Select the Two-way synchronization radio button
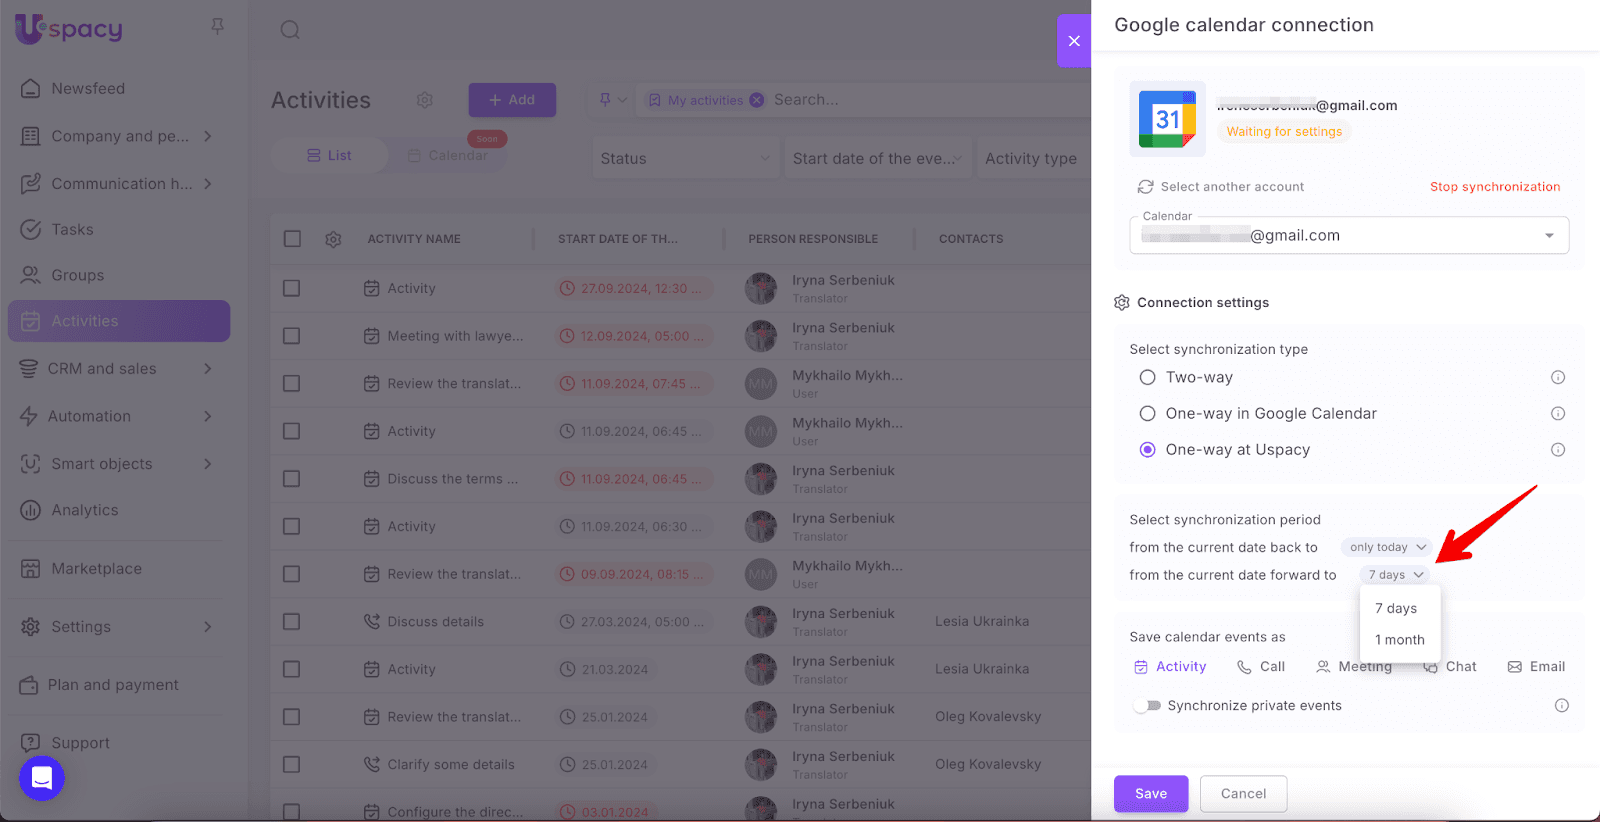Viewport: 1600px width, 822px height. pos(1148,377)
